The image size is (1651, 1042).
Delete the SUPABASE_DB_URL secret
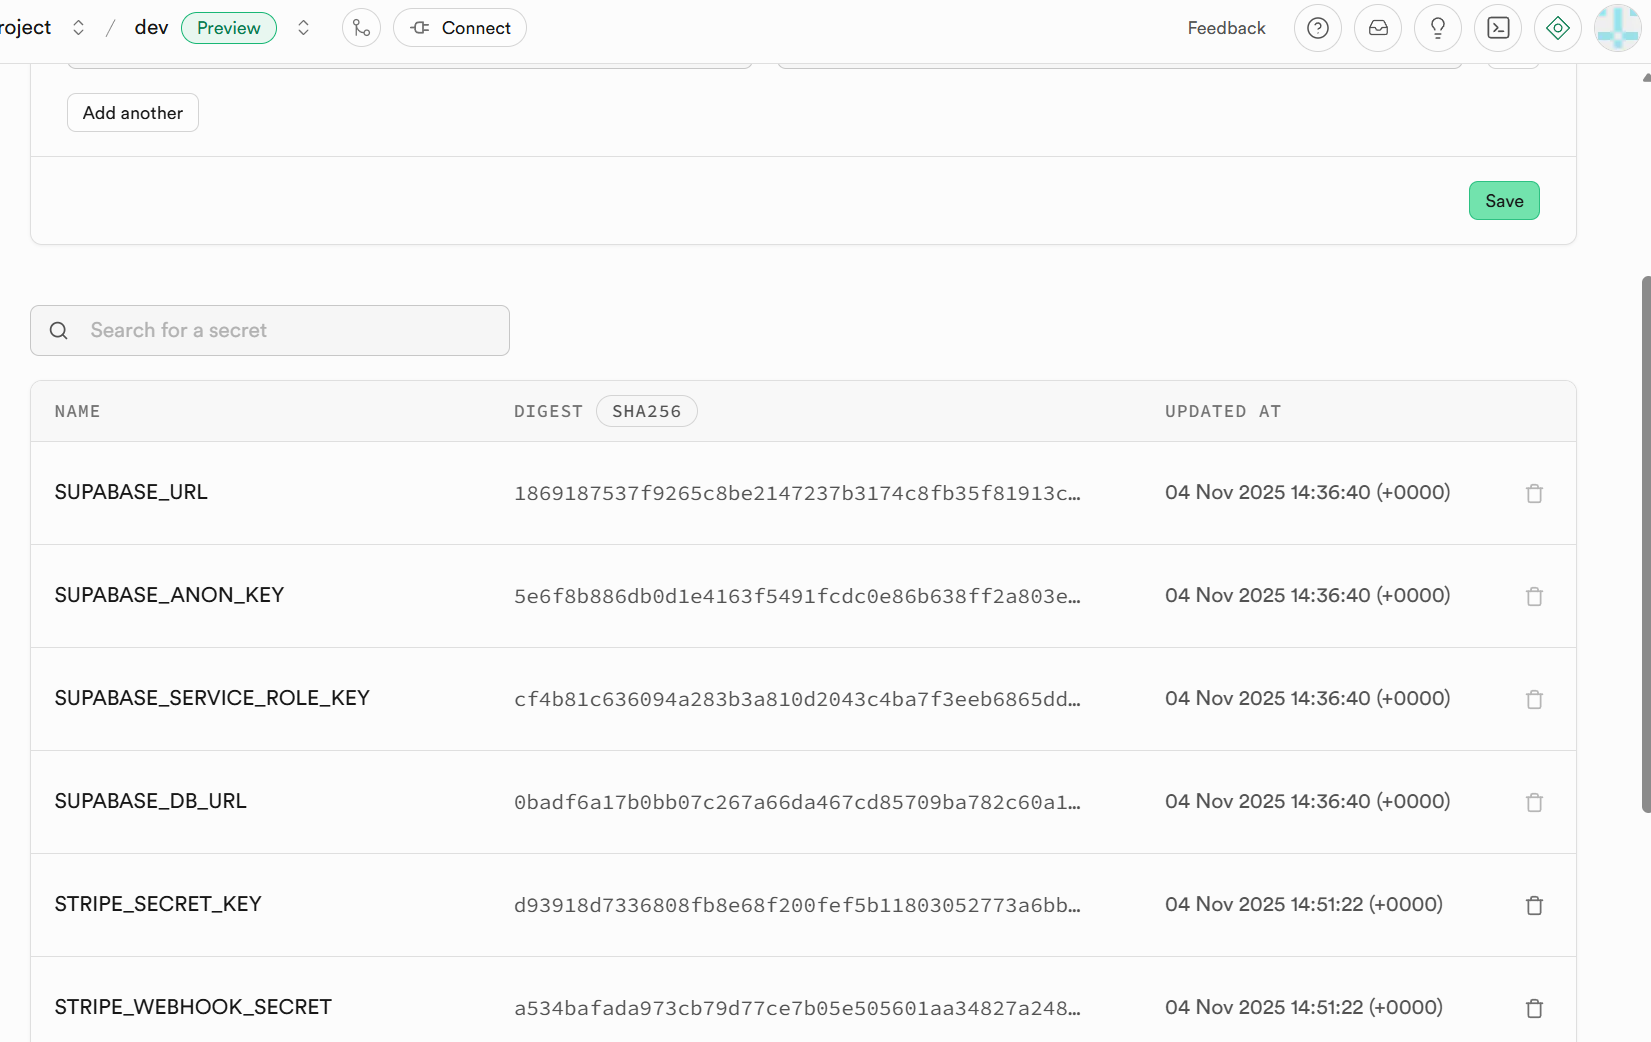click(x=1534, y=802)
